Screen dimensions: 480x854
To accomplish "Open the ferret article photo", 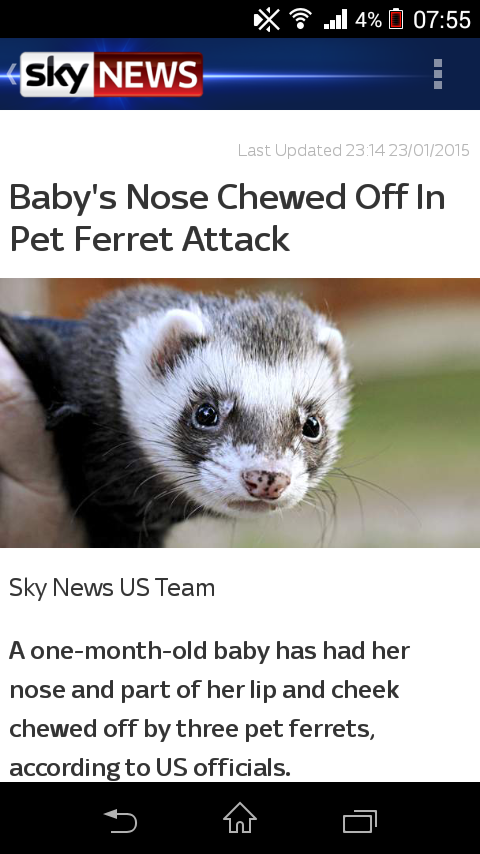I will pos(240,413).
